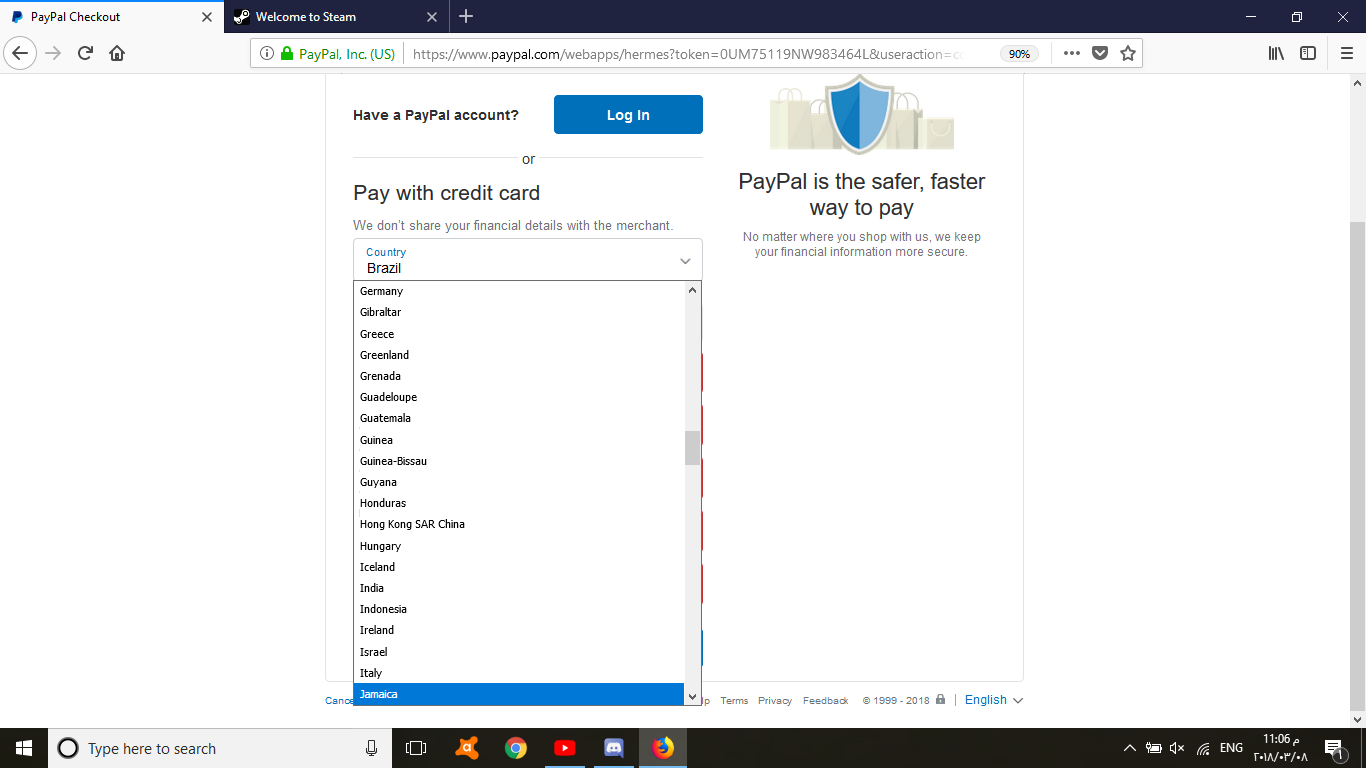Go to the Firefox home page
1366x768 pixels.
coord(117,53)
